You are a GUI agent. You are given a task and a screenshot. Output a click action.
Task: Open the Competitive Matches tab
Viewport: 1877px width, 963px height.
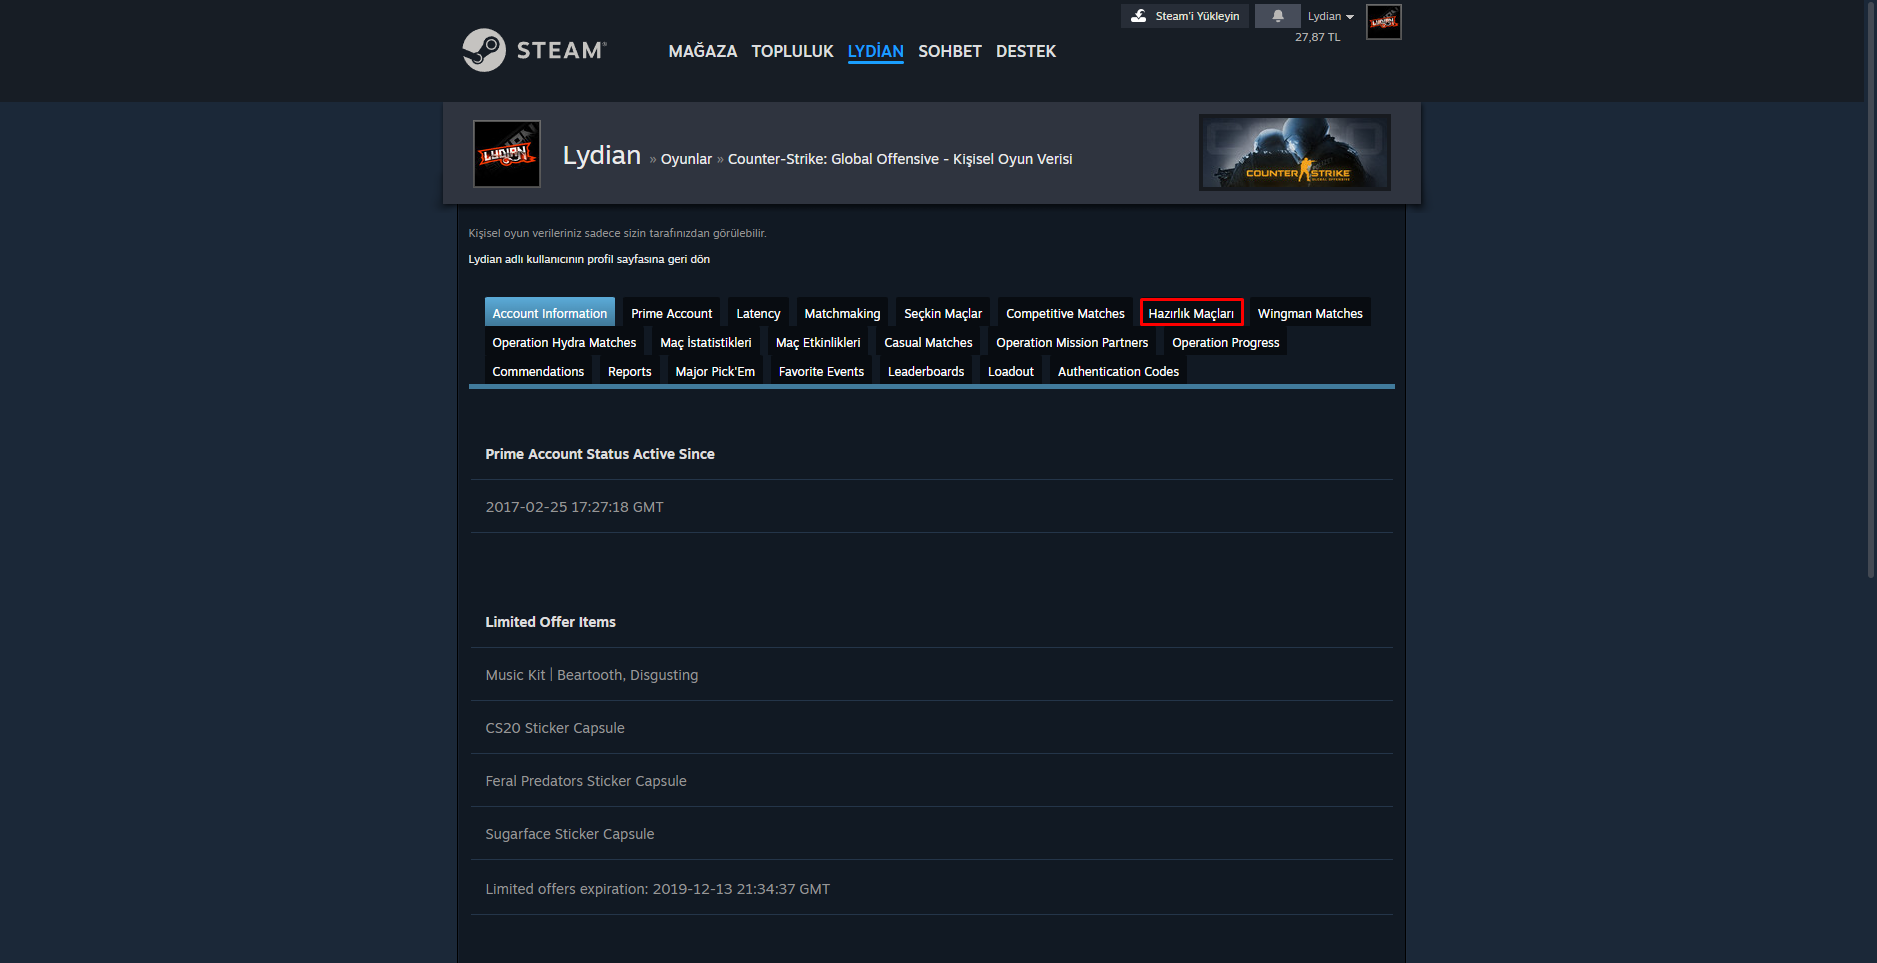click(x=1065, y=312)
